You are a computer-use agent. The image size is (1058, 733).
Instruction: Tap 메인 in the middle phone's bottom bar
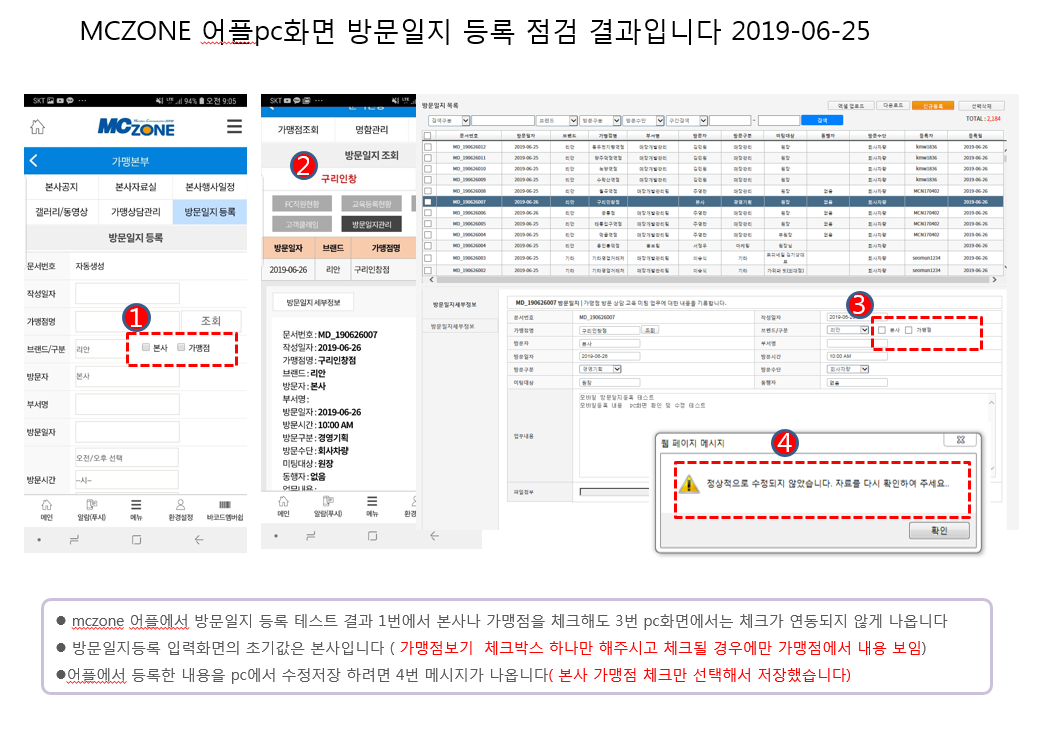point(283,507)
